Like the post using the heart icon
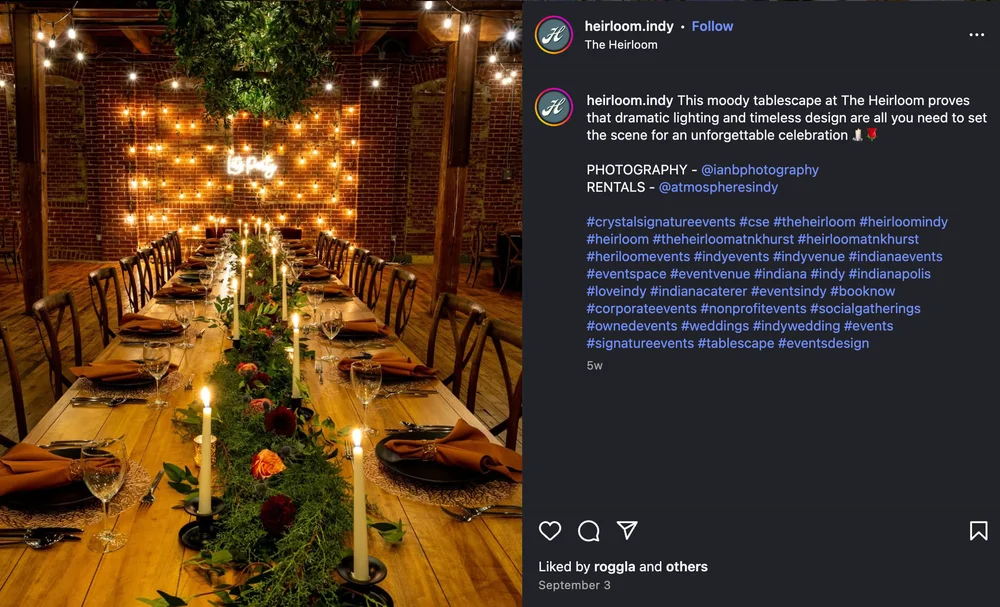The image size is (1000, 607). (549, 531)
